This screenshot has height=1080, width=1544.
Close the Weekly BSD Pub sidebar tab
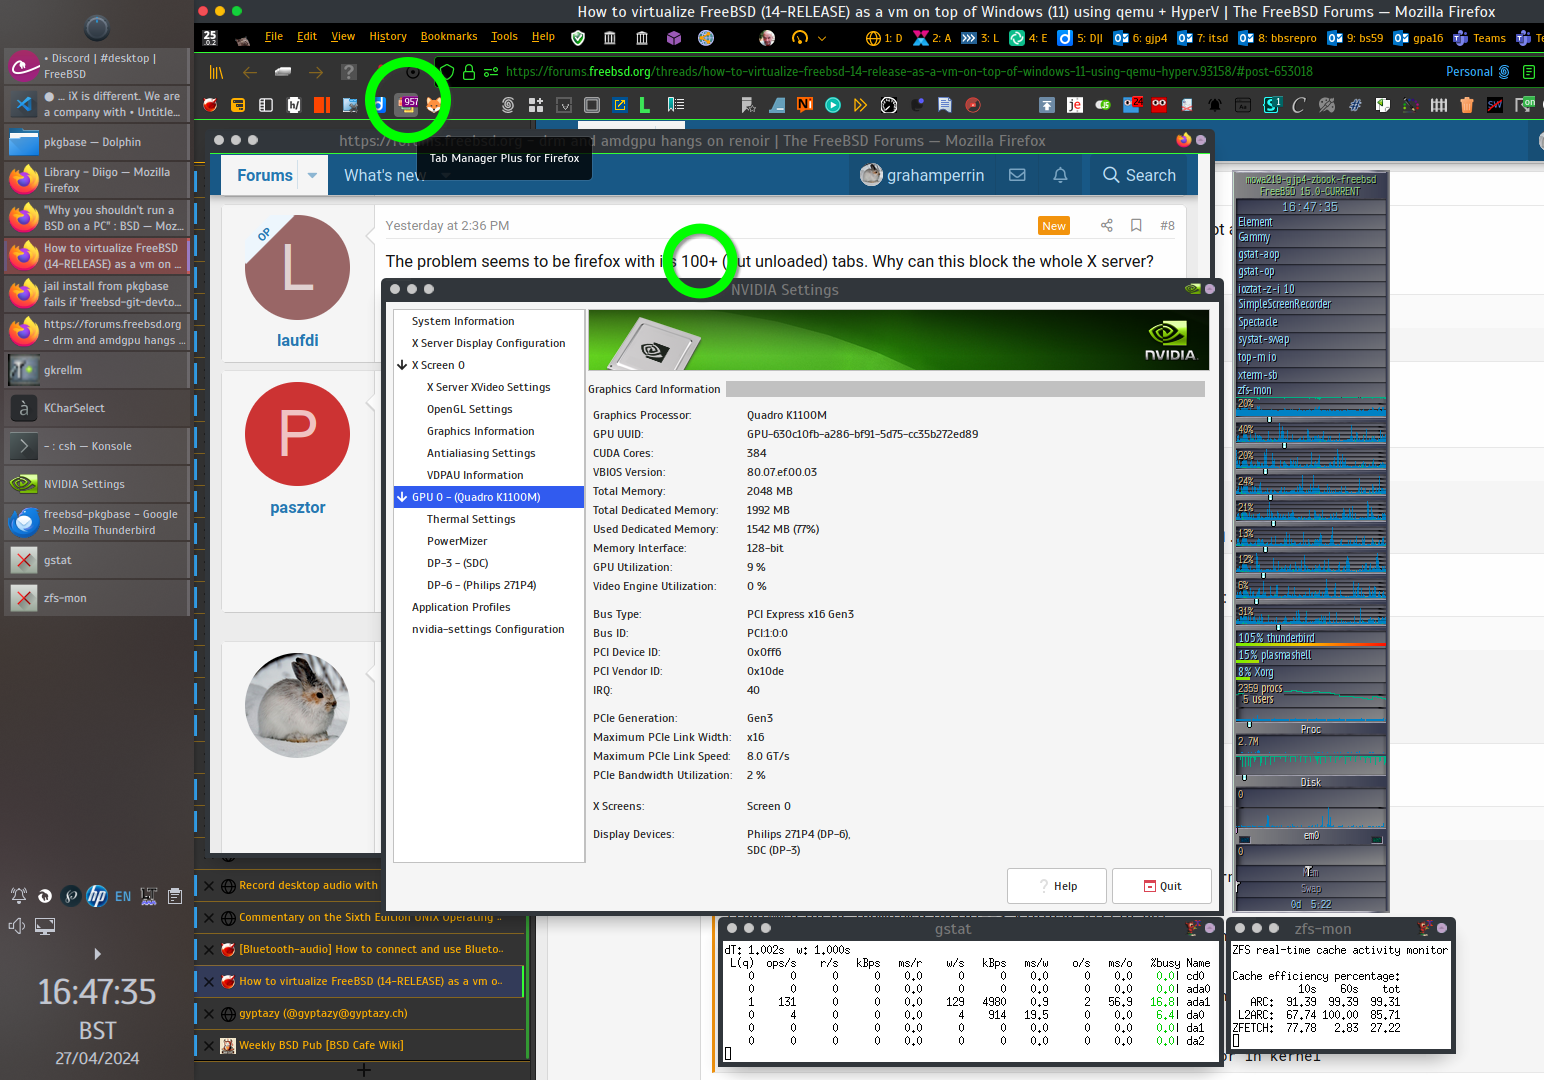pos(209,1046)
